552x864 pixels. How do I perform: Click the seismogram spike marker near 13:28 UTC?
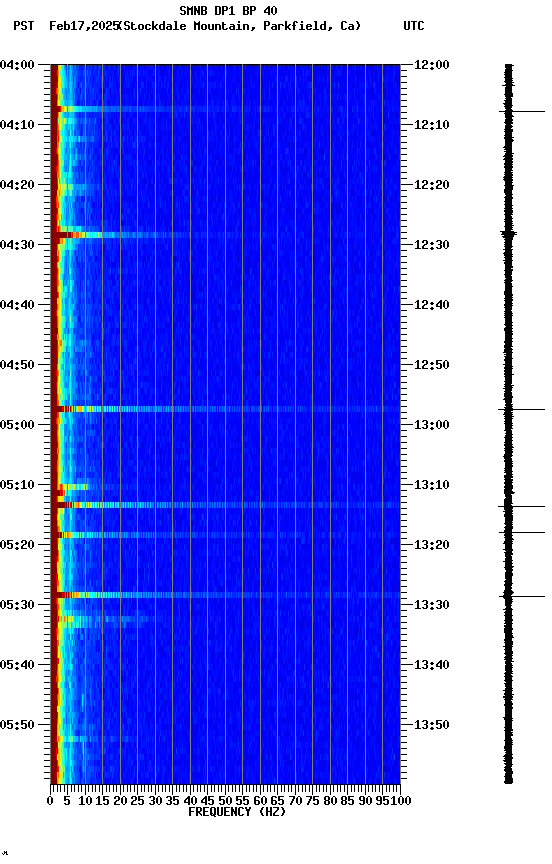pos(522,596)
